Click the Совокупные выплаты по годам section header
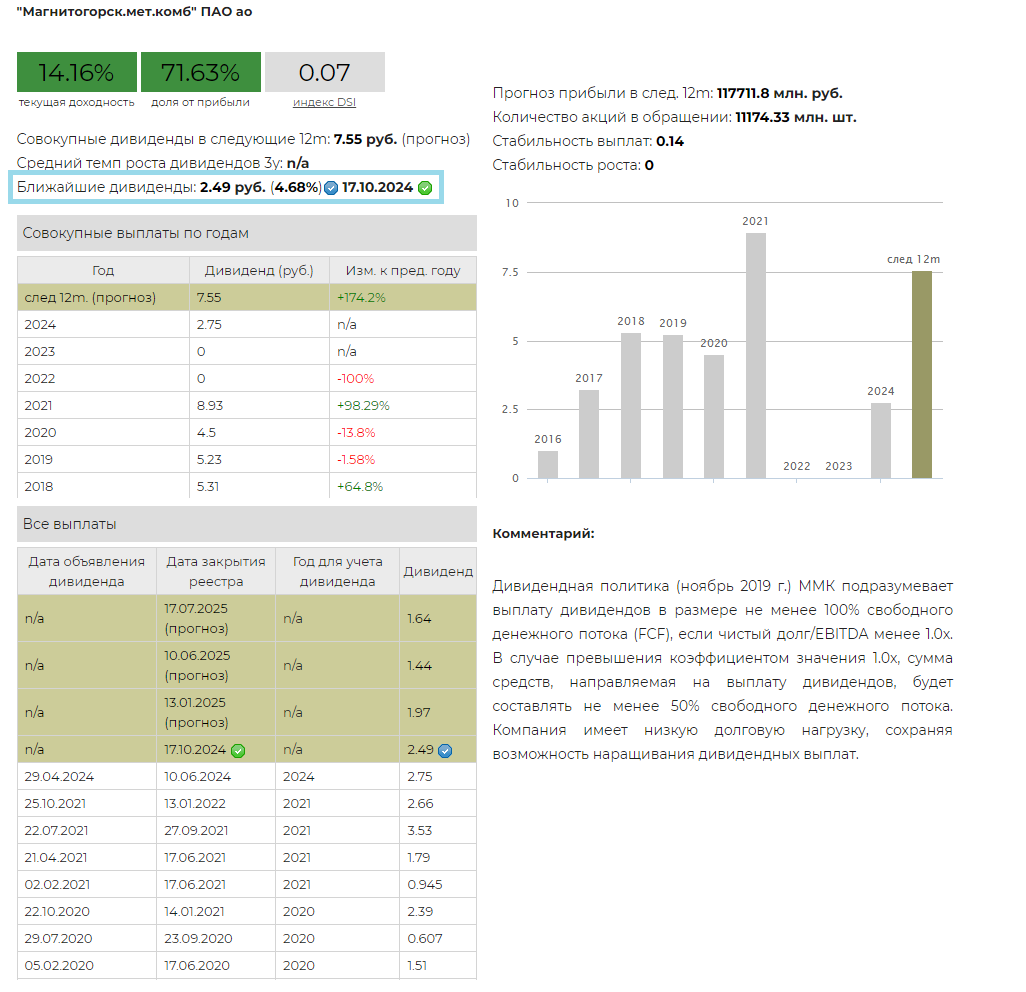This screenshot has height=992, width=1026. pos(247,233)
